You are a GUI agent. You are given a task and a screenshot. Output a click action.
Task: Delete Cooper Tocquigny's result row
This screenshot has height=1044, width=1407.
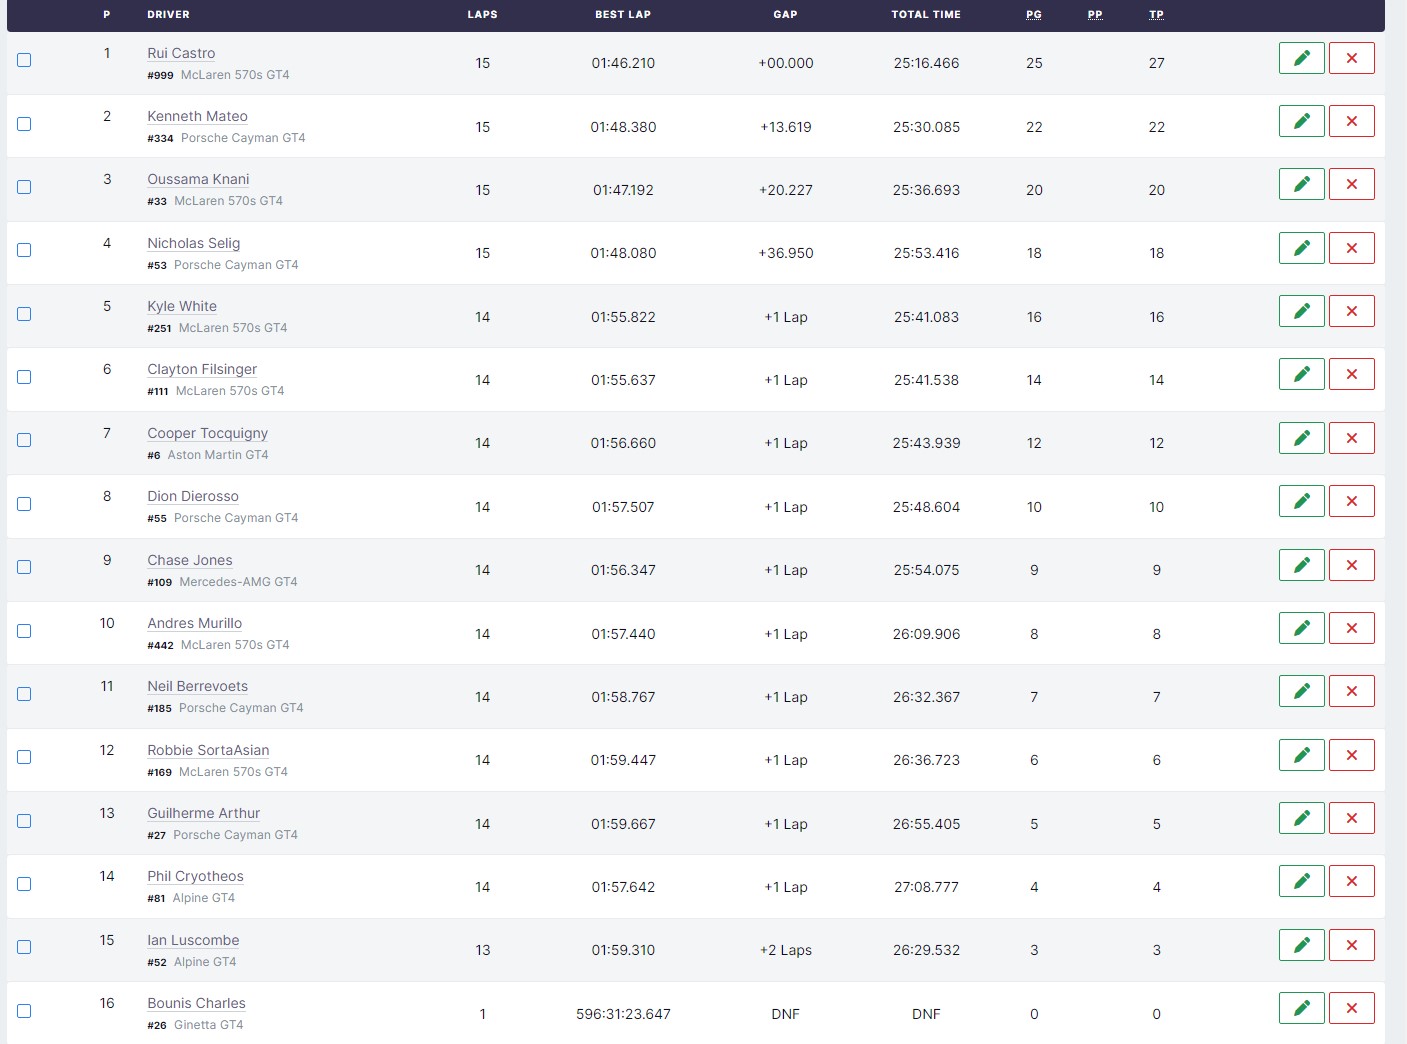coord(1351,438)
